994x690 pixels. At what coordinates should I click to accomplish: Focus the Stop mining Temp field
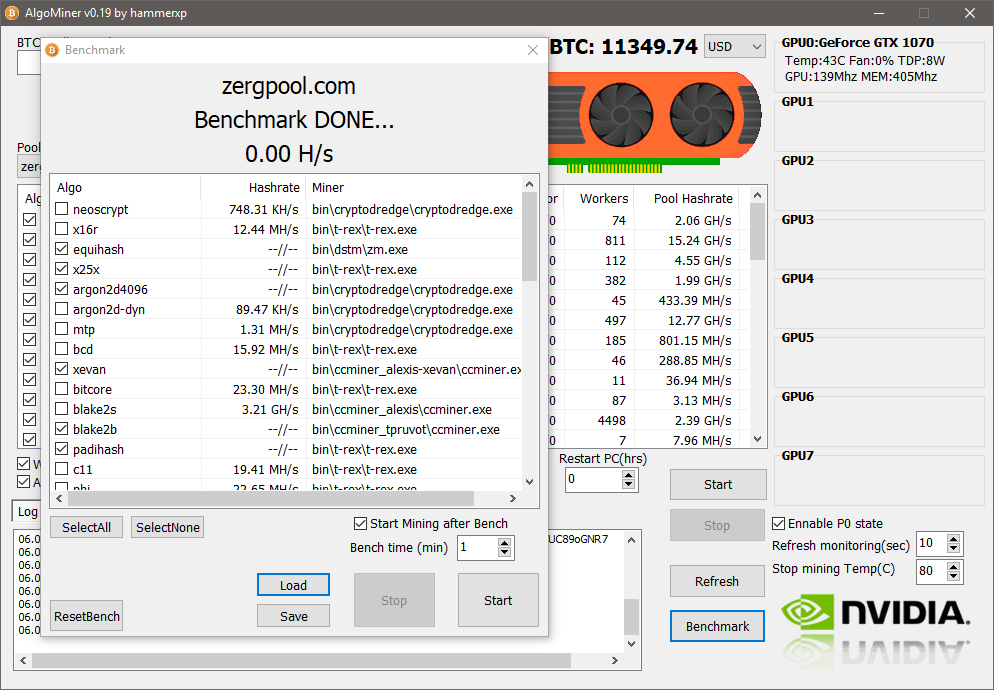click(x=931, y=571)
